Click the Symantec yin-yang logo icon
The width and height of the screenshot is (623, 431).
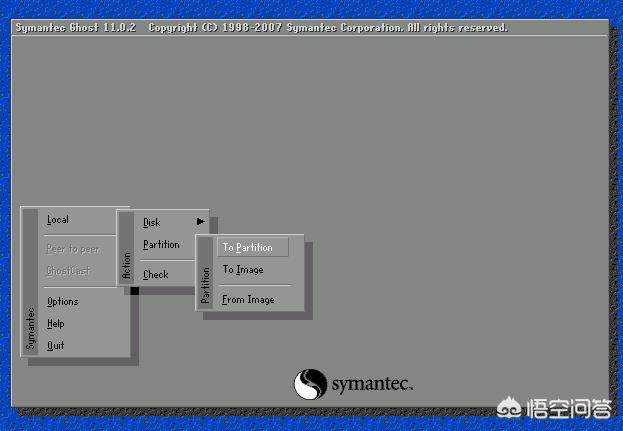coord(310,384)
